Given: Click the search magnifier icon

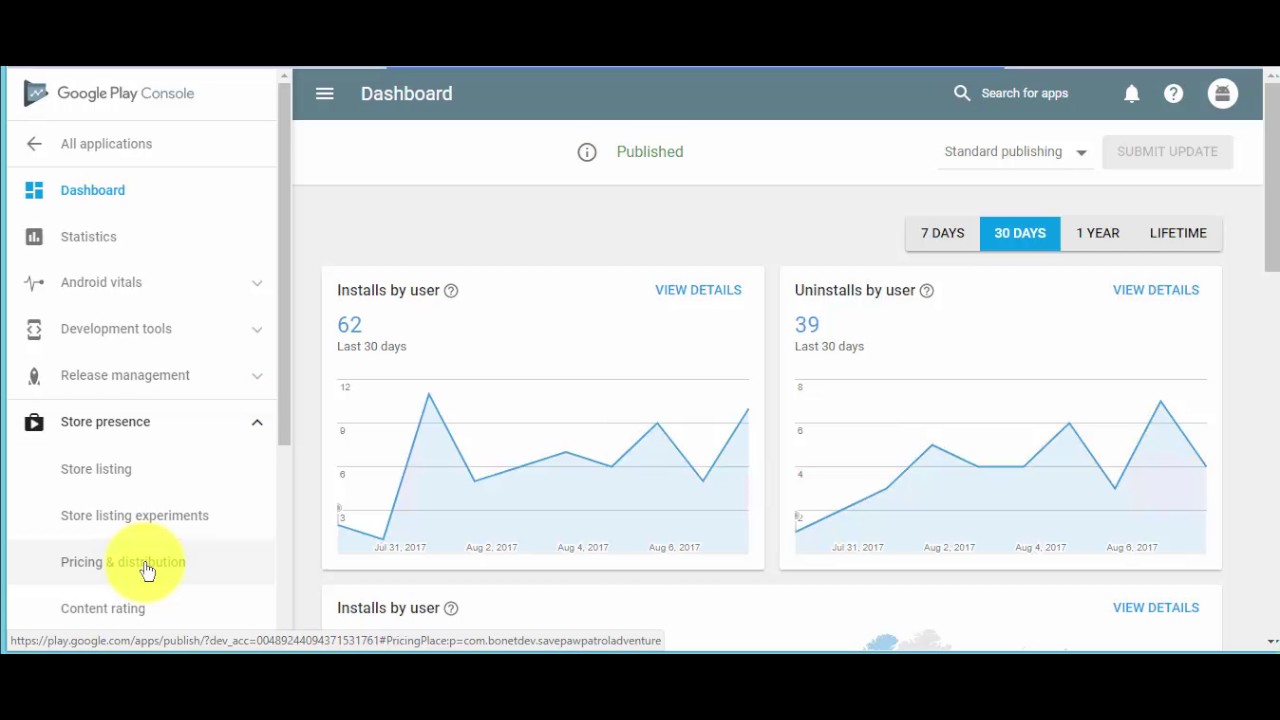Looking at the screenshot, I should click(962, 93).
